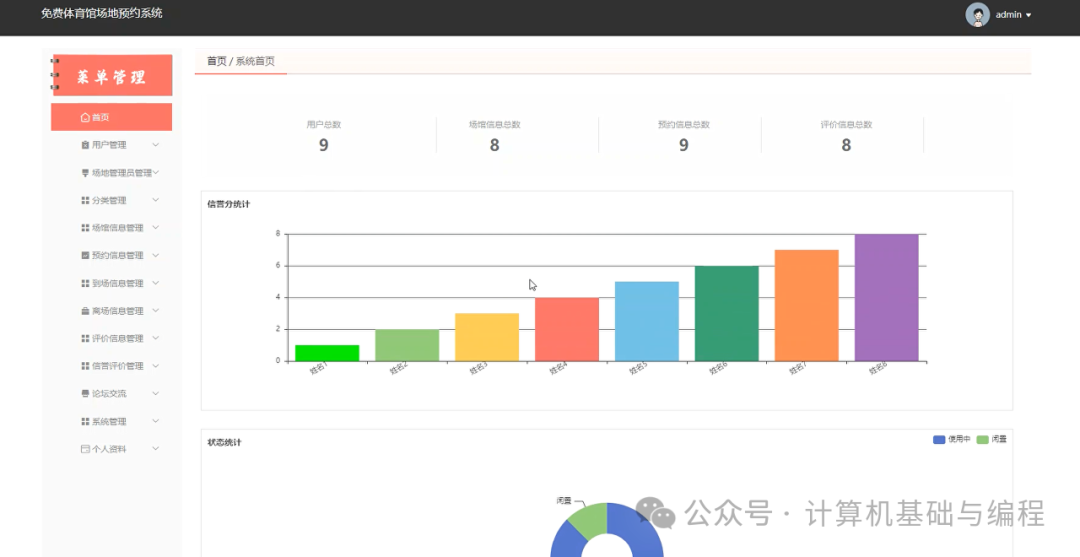Click the 状态统计 chart title
1080x557 pixels.
(x=225, y=443)
